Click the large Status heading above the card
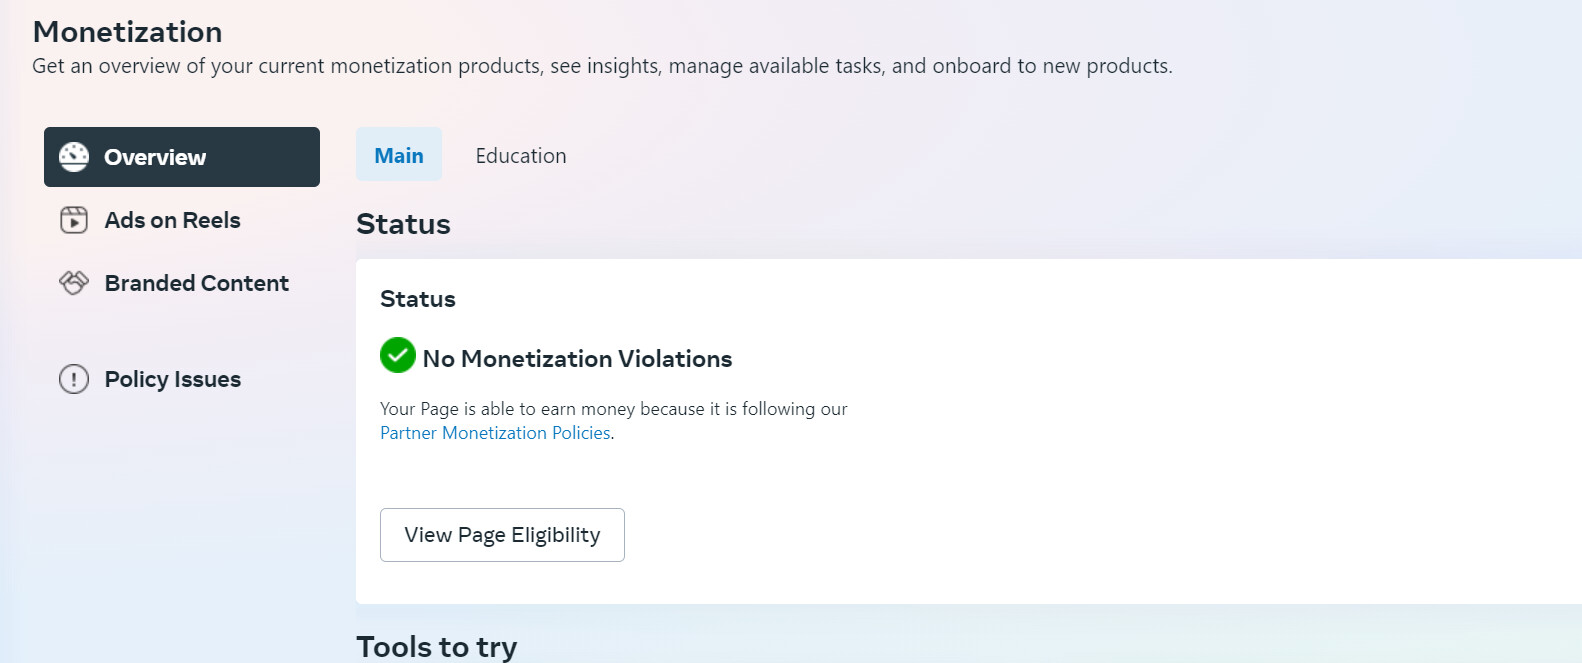This screenshot has width=1582, height=663. 403,224
